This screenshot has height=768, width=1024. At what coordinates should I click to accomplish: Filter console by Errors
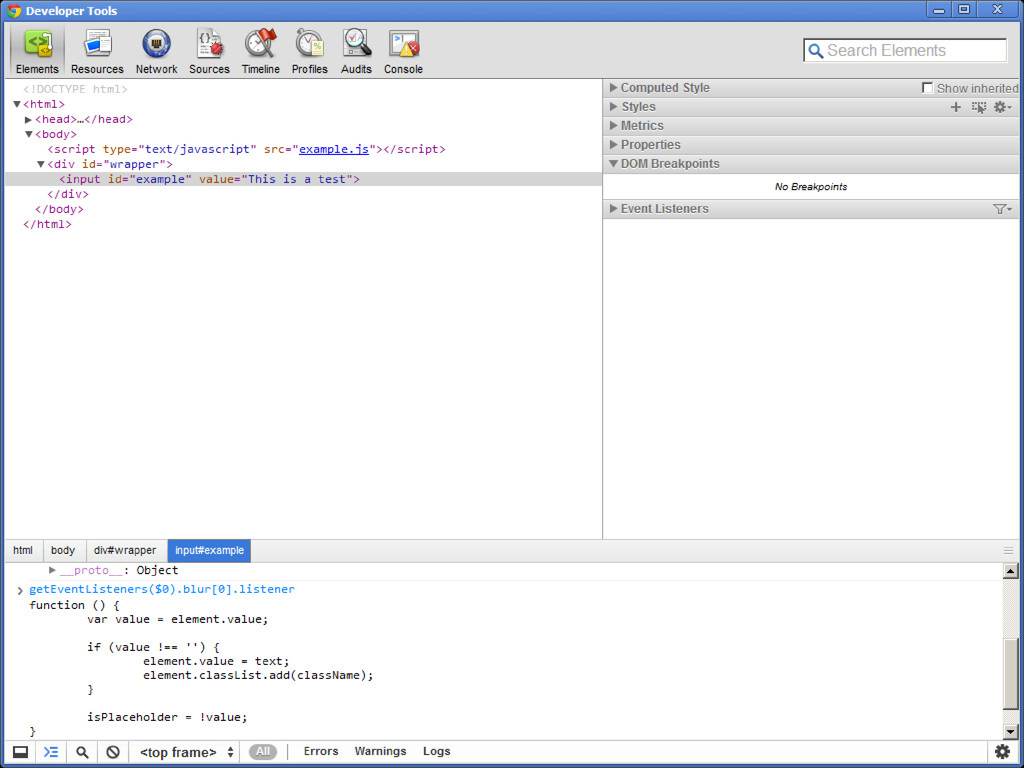321,751
